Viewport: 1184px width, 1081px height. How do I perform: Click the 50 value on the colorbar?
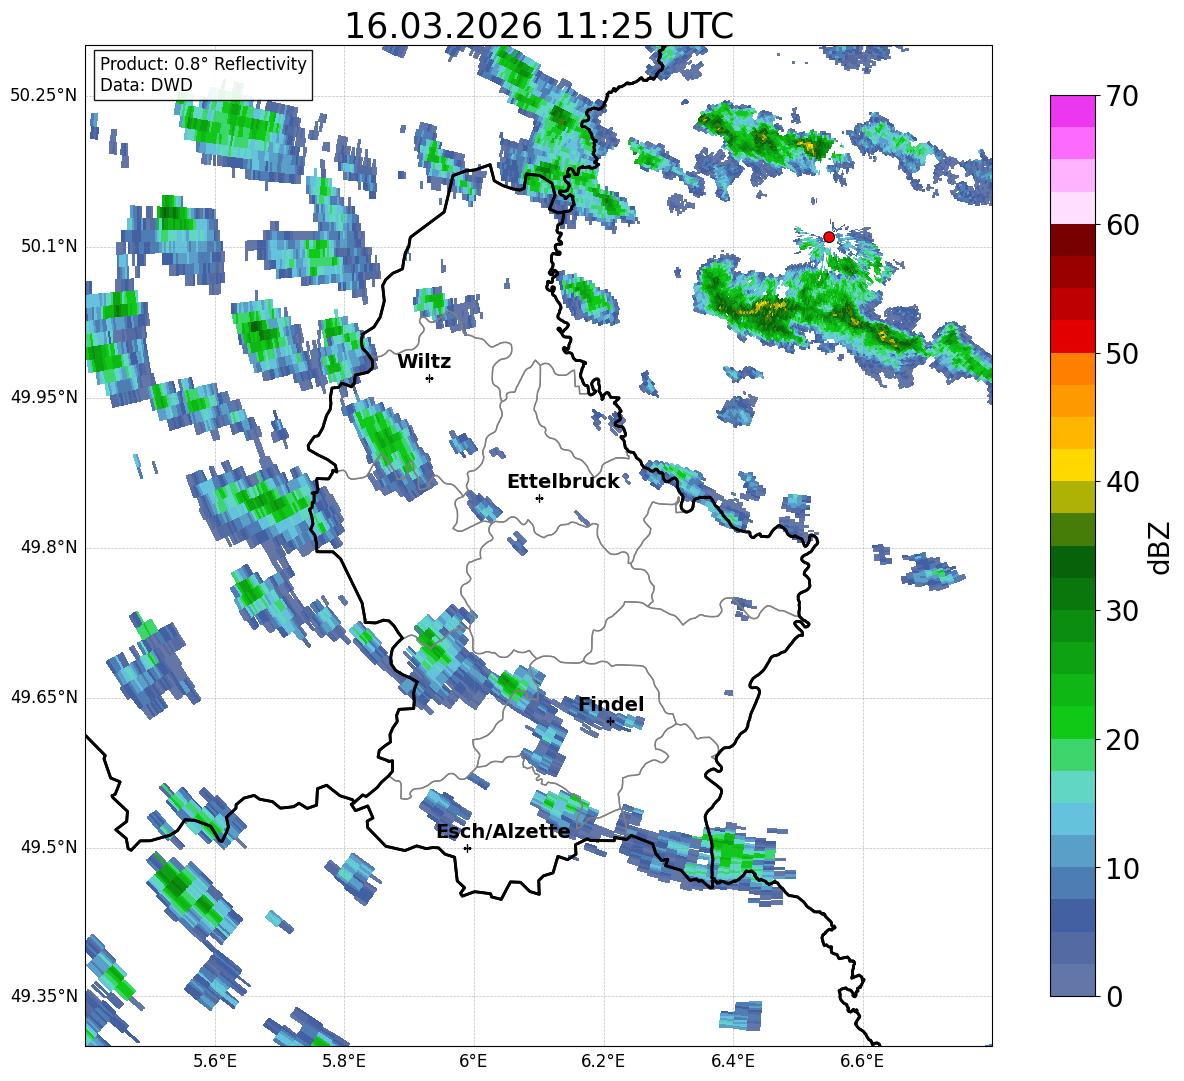[1122, 354]
